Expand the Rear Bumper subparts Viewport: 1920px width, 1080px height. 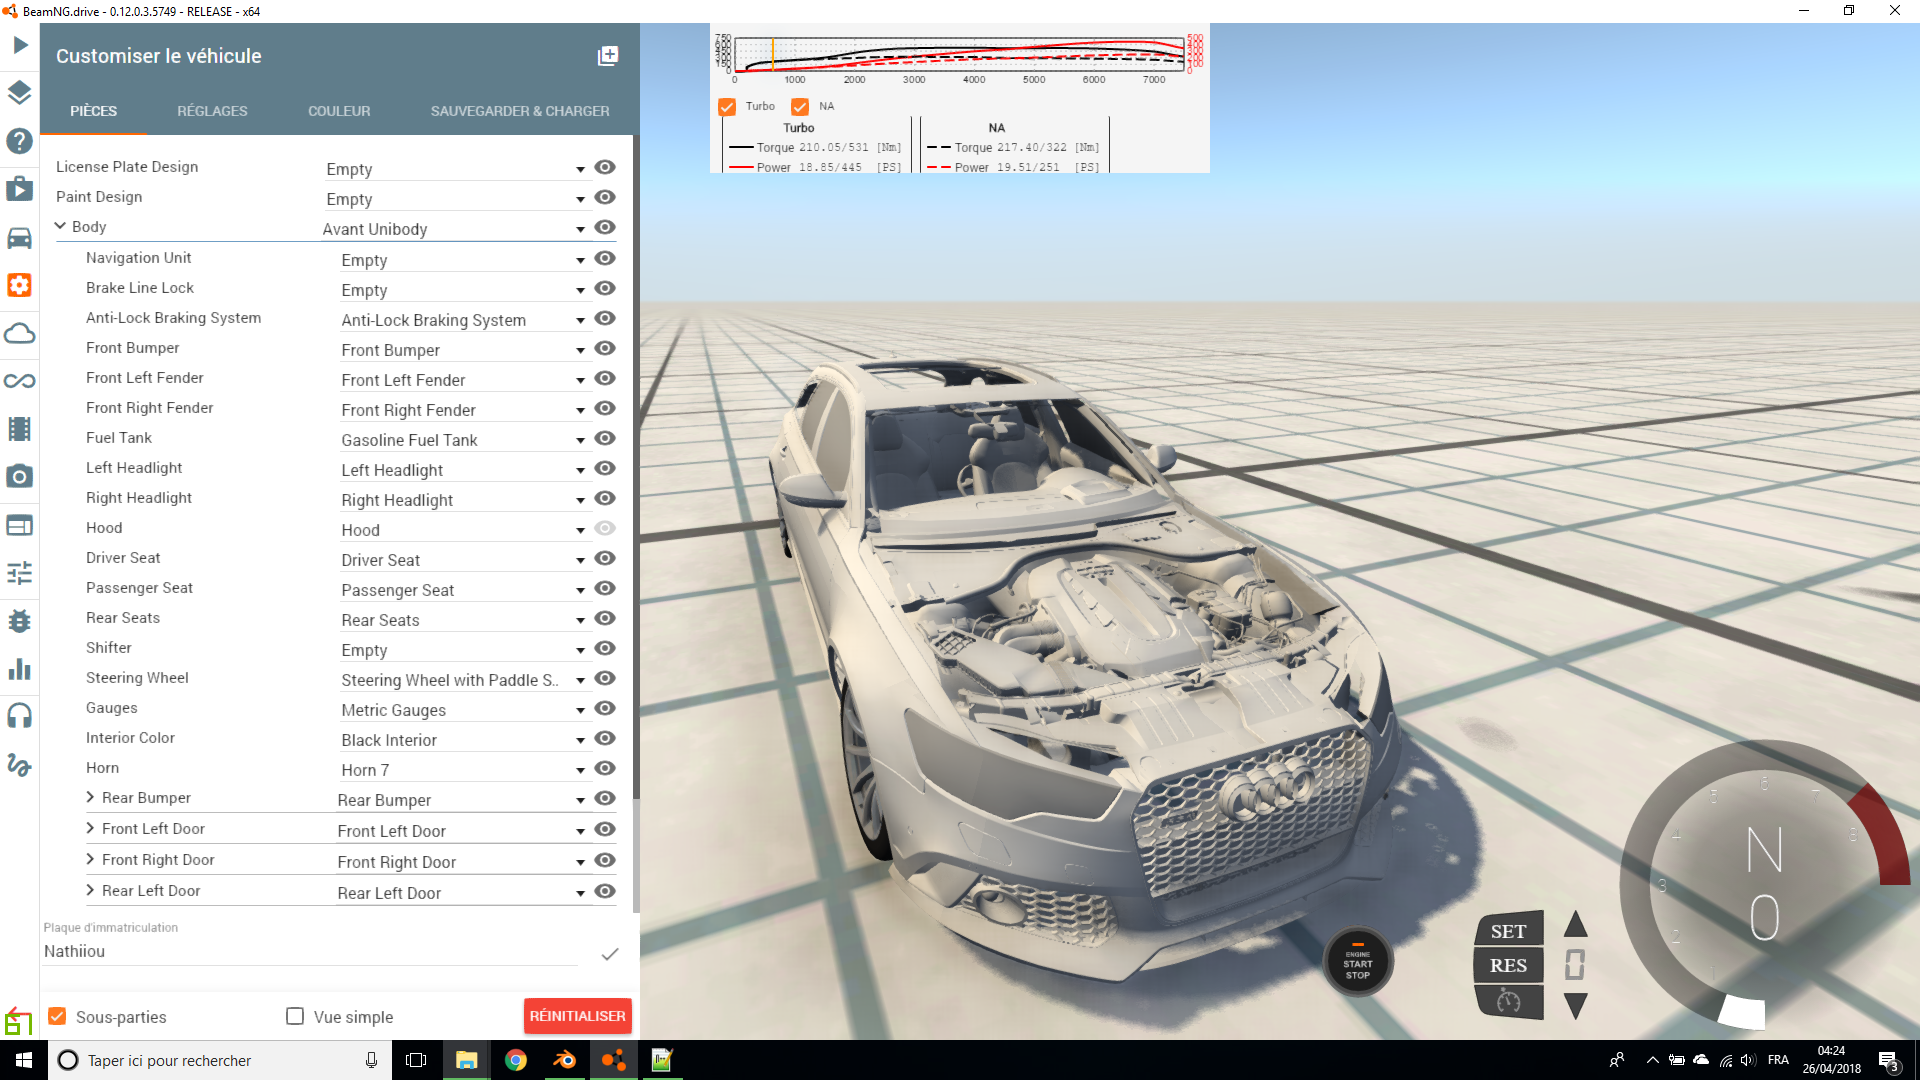coord(90,797)
